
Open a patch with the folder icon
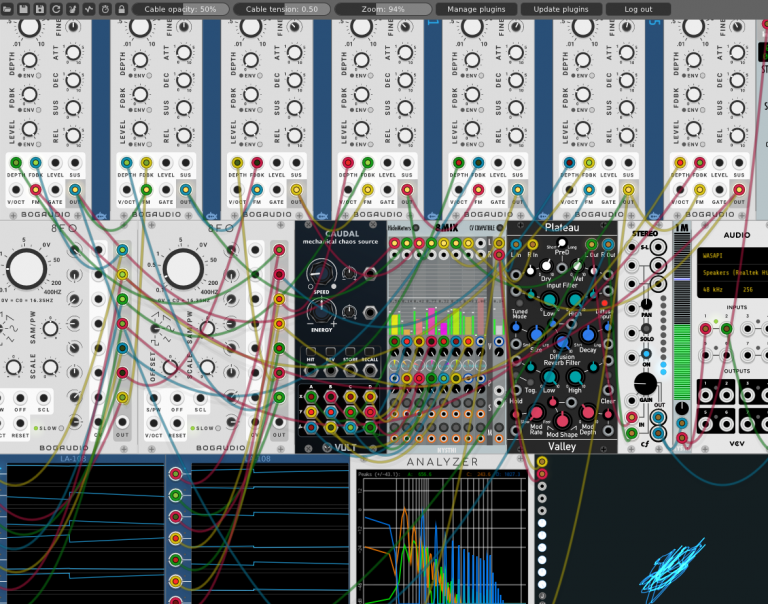(7, 9)
